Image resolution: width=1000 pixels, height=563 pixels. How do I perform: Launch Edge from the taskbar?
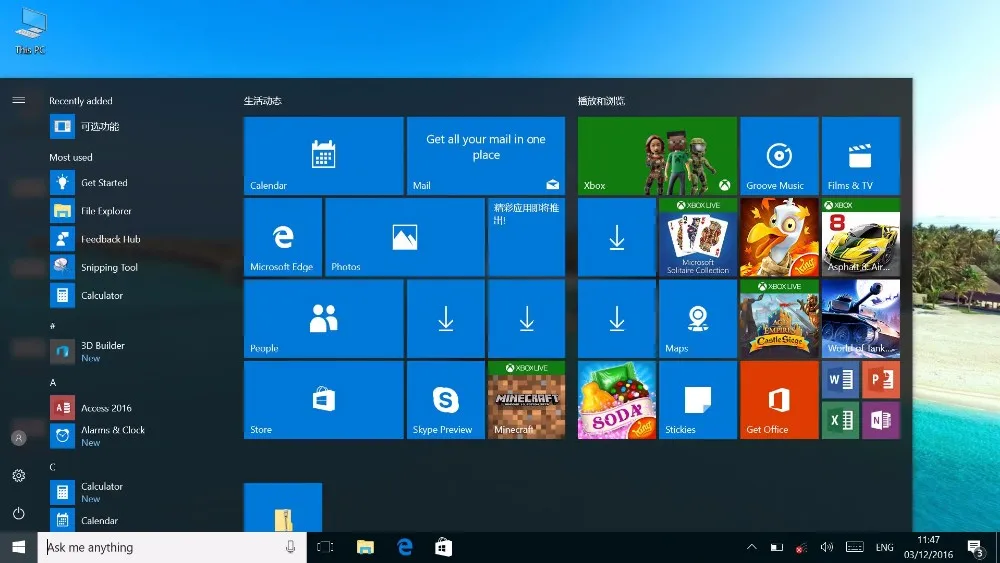[x=404, y=547]
